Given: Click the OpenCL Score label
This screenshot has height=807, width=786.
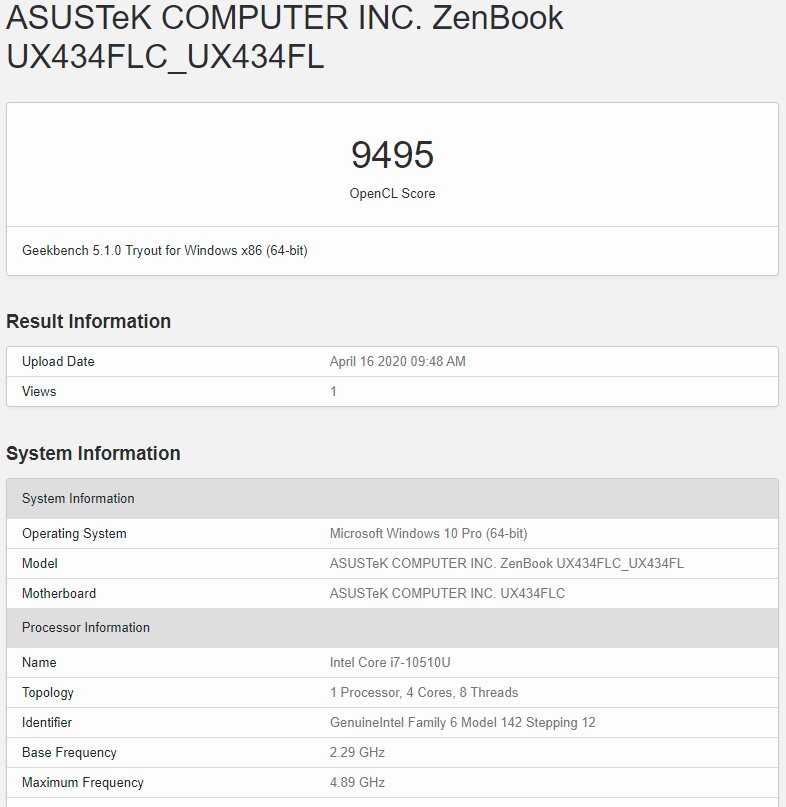Looking at the screenshot, I should (x=392, y=194).
